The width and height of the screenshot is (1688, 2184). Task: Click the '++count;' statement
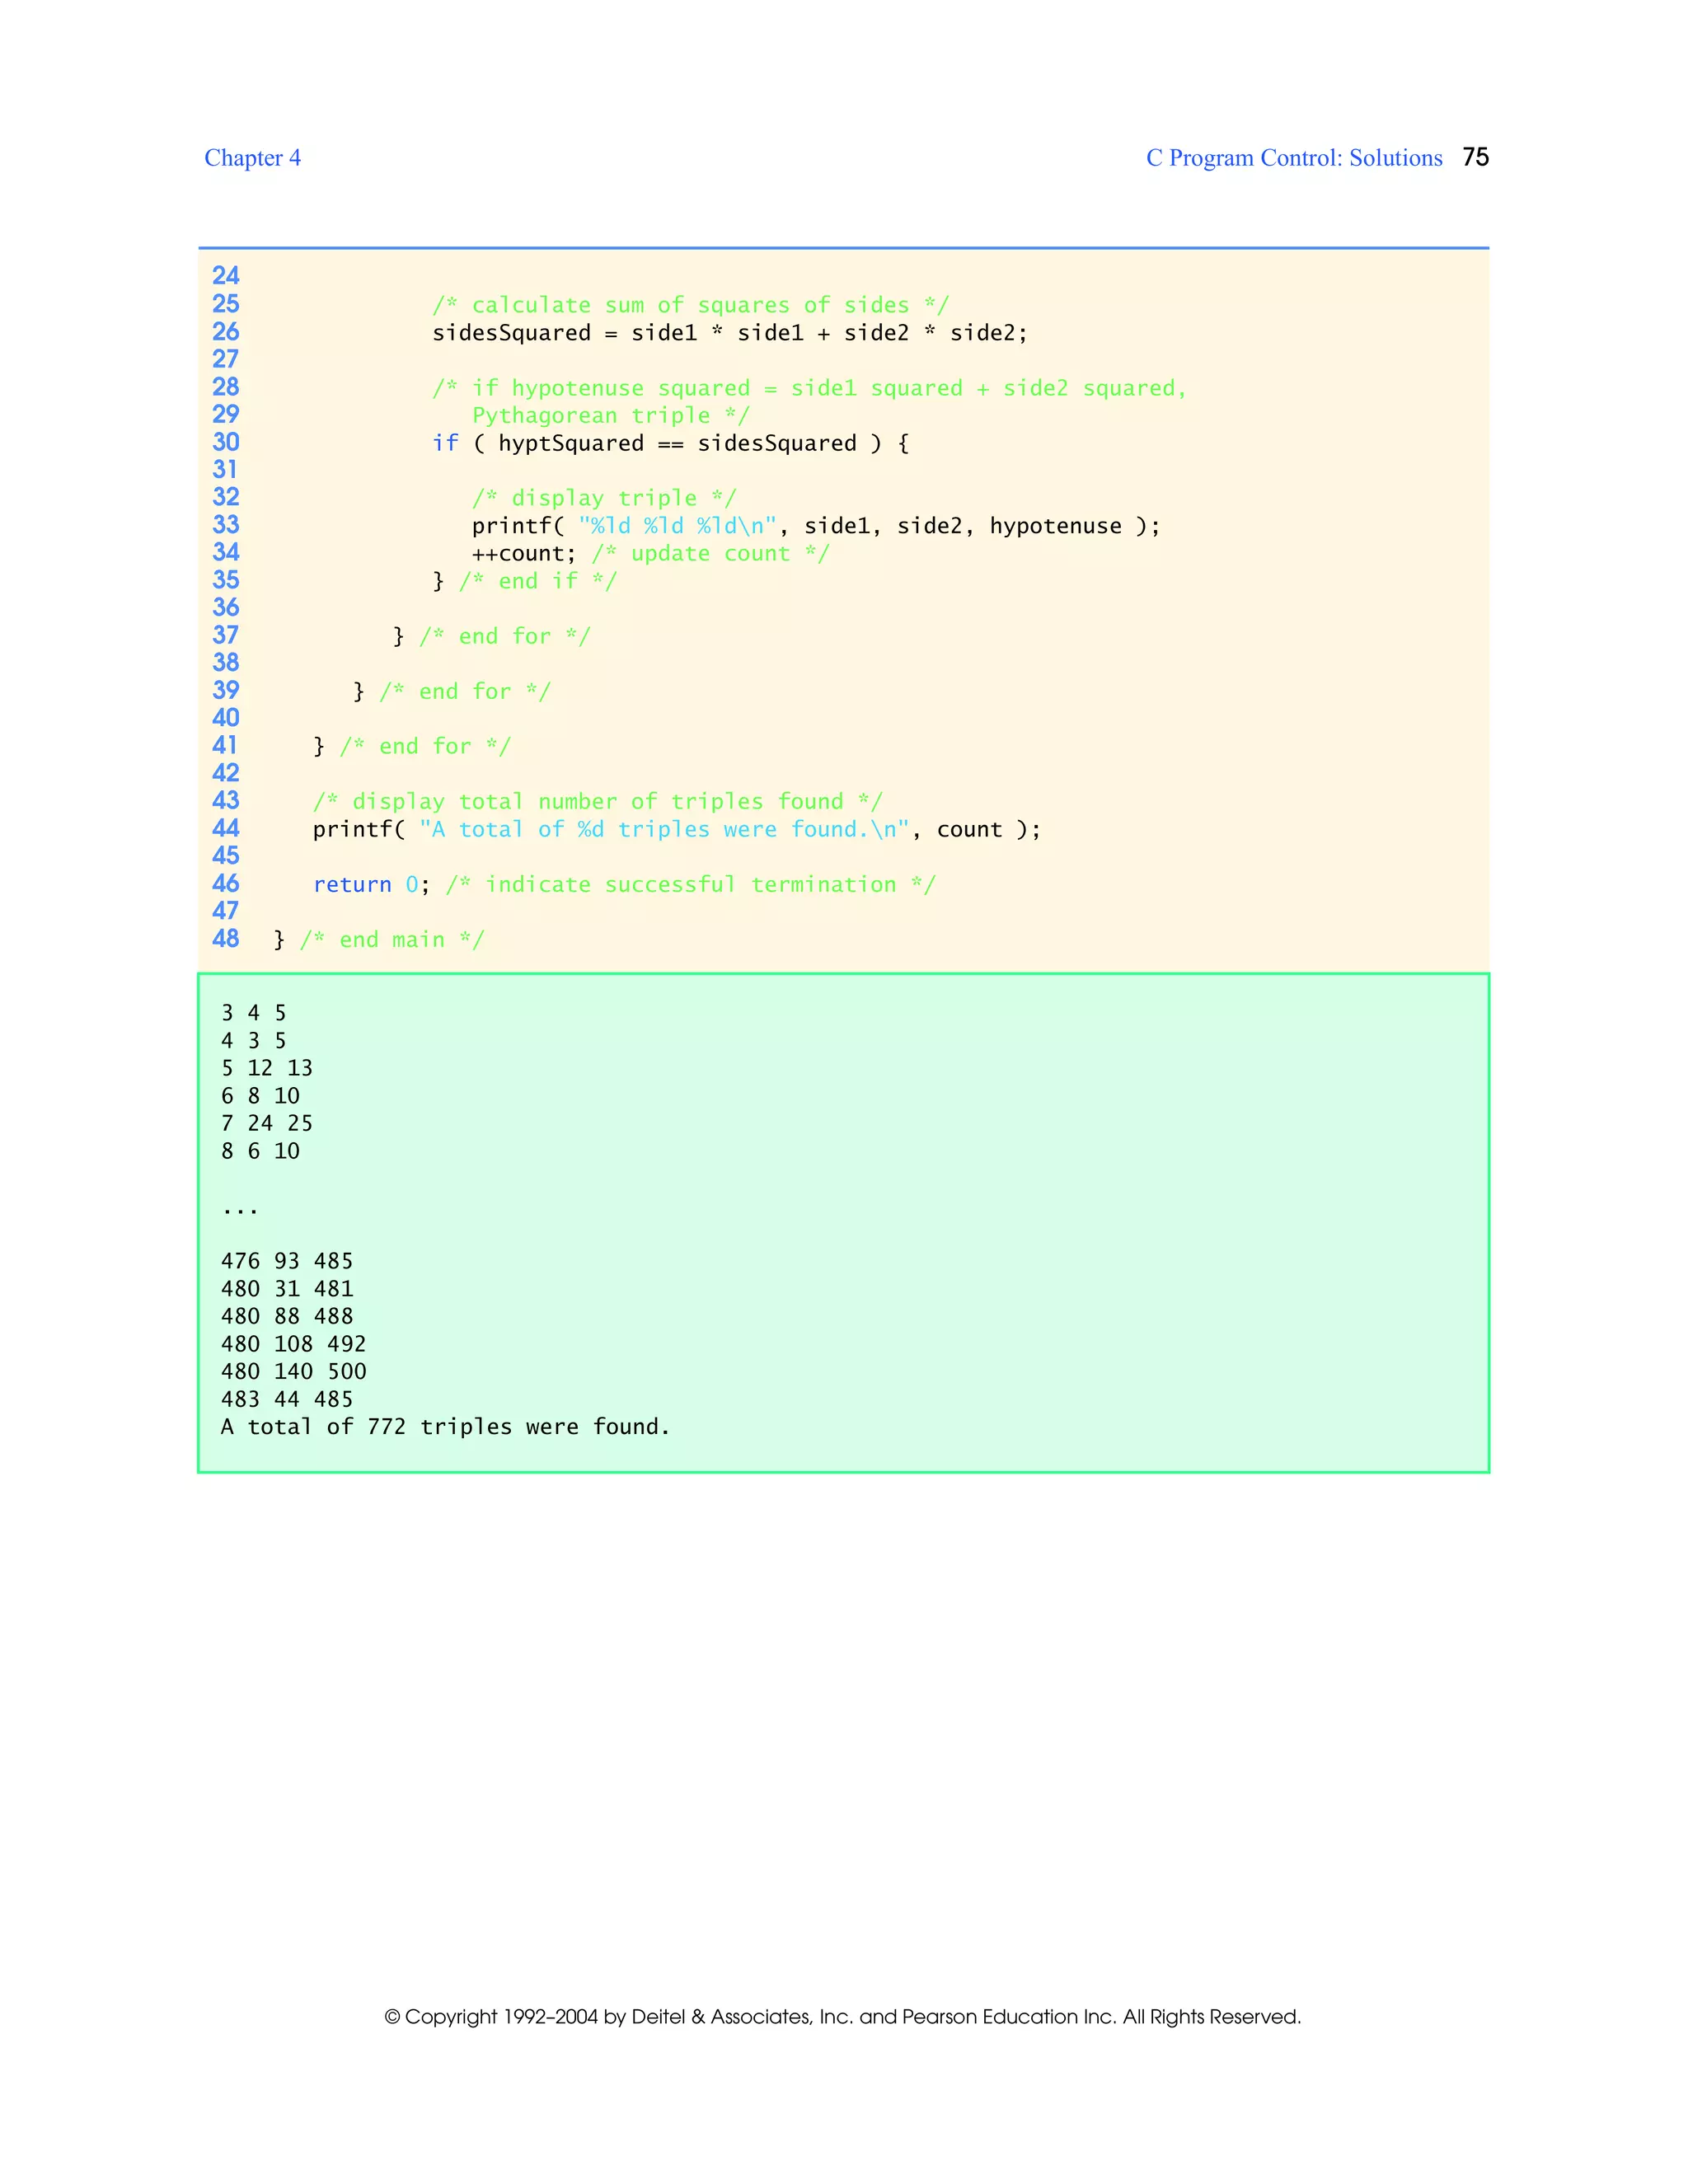pyautogui.click(x=524, y=554)
